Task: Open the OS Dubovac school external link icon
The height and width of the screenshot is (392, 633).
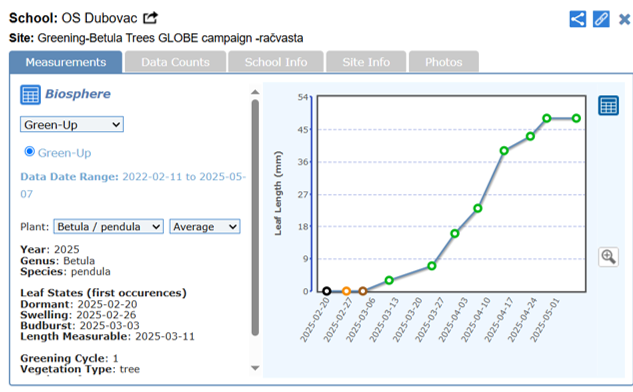Action: [x=151, y=18]
